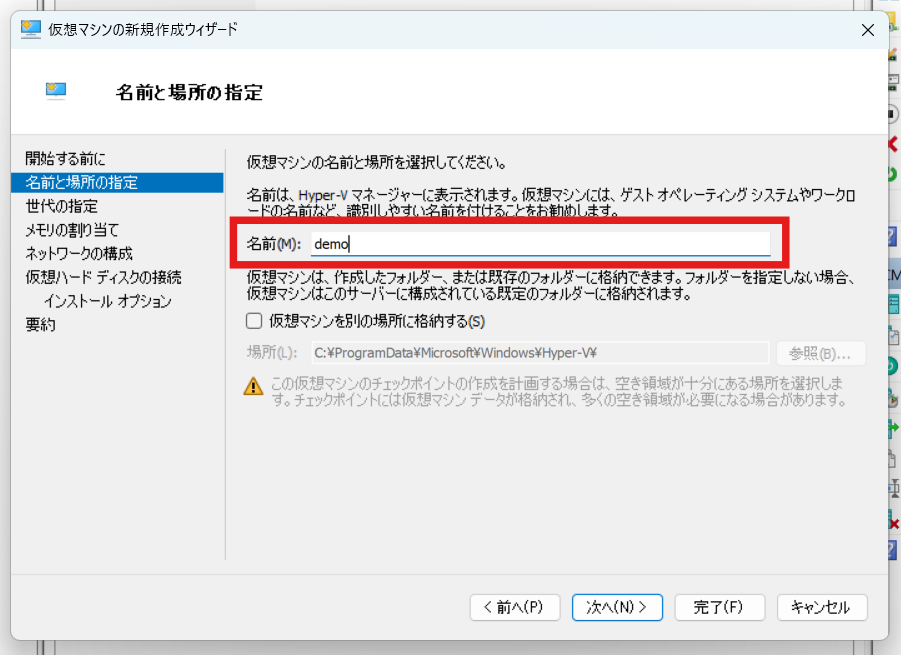Go to the 世代の指定 step
The width and height of the screenshot is (901, 655).
[61, 206]
